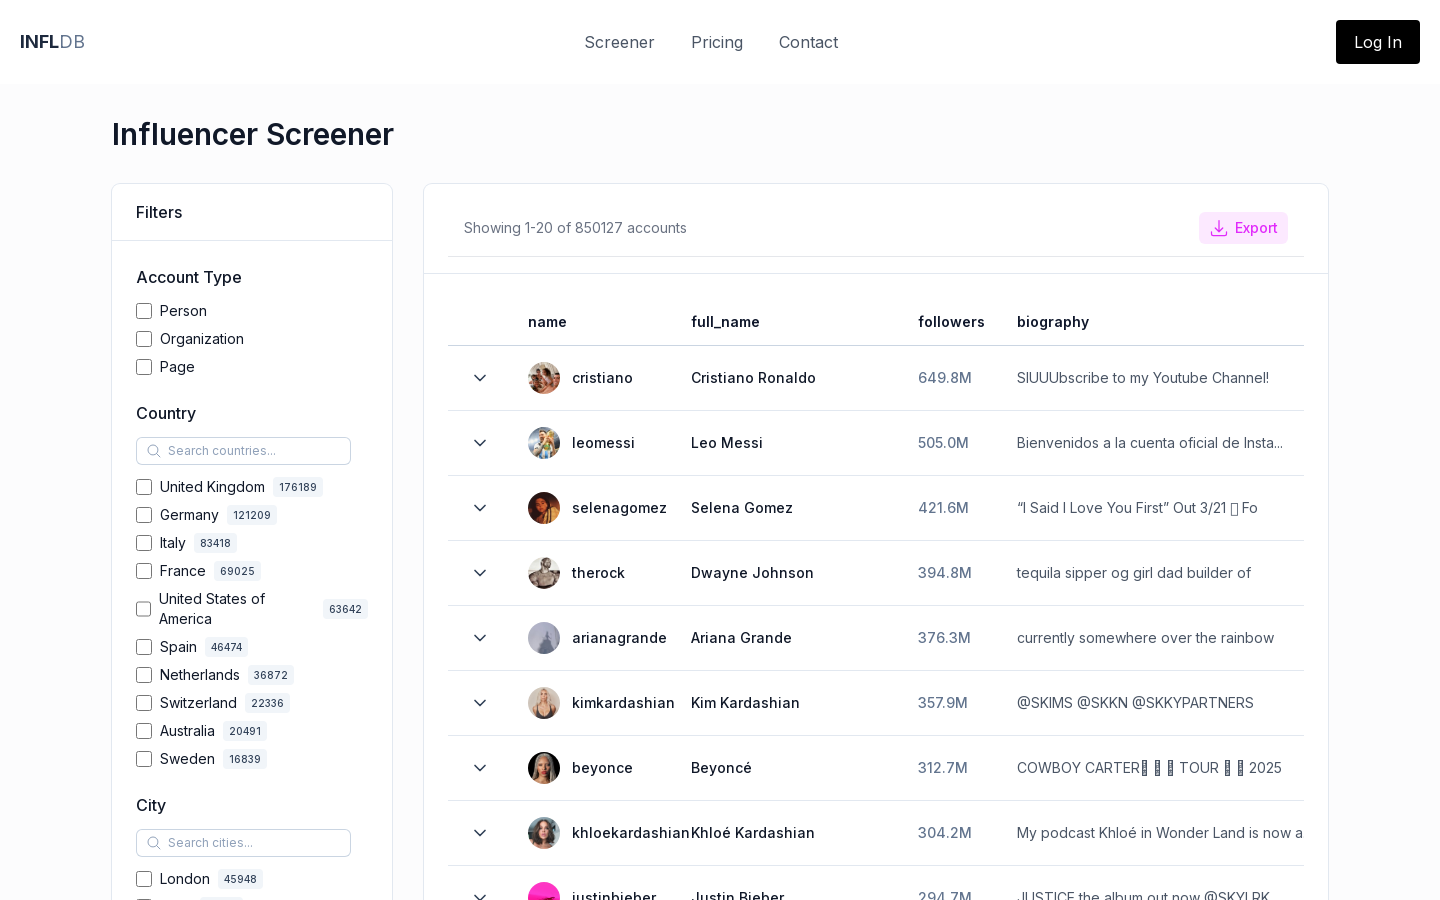Open the Screener nav item

click(619, 42)
